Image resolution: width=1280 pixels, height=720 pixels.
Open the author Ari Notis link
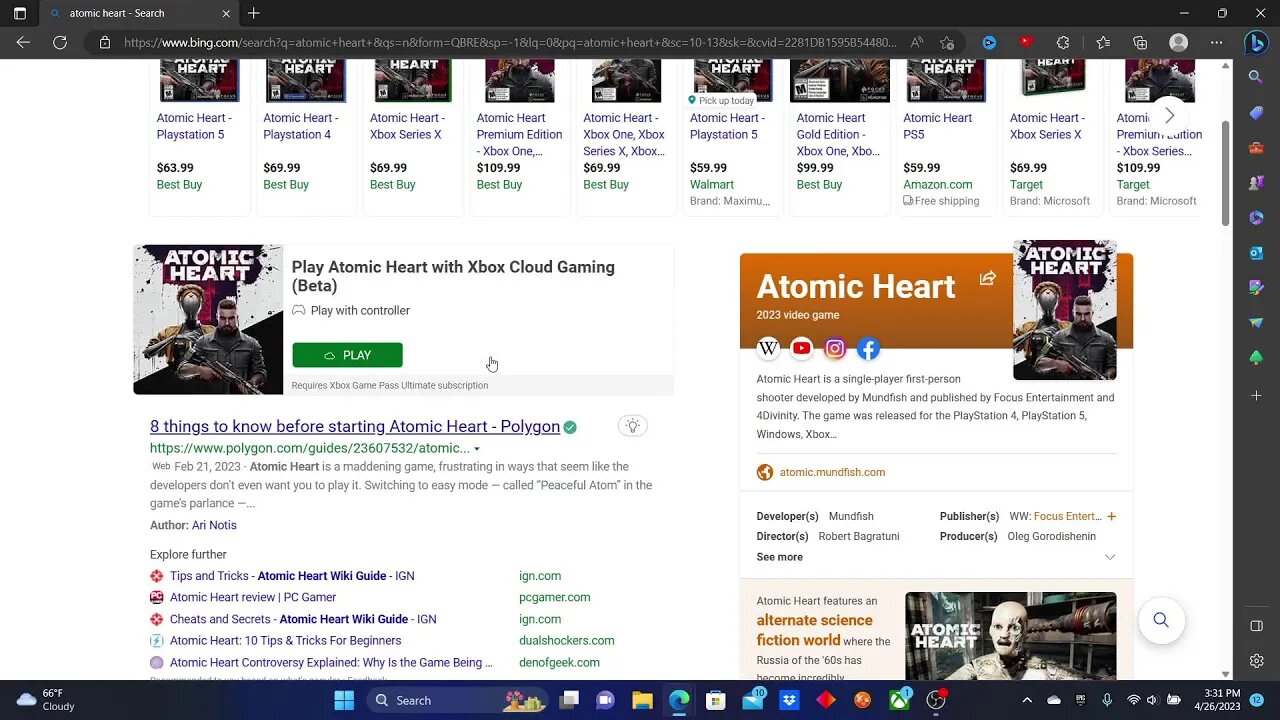point(214,525)
